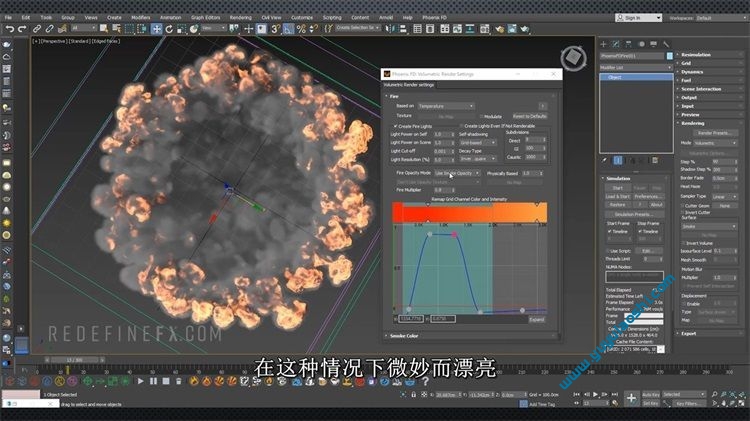Open the Decay Type dropdown
Viewport: 750px width, 421px height.
[478, 159]
